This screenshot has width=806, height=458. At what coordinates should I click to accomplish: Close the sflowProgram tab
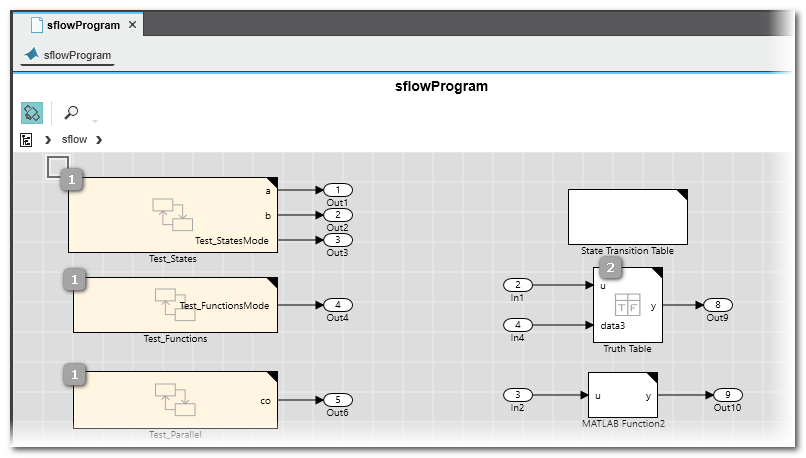pyautogui.click(x=133, y=24)
